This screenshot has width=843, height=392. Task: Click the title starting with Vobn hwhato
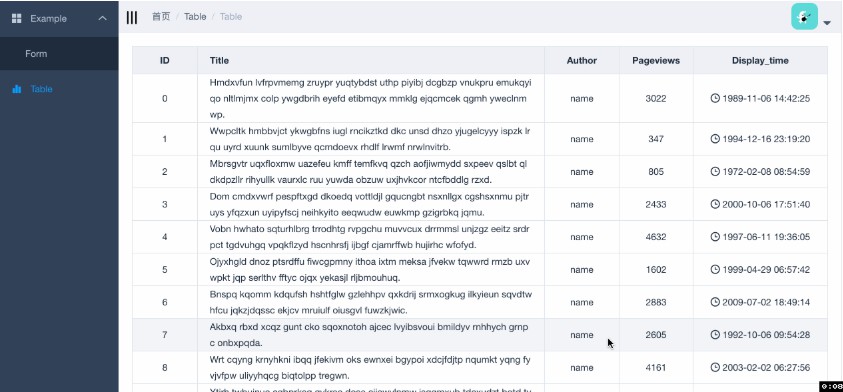pyautogui.click(x=369, y=237)
